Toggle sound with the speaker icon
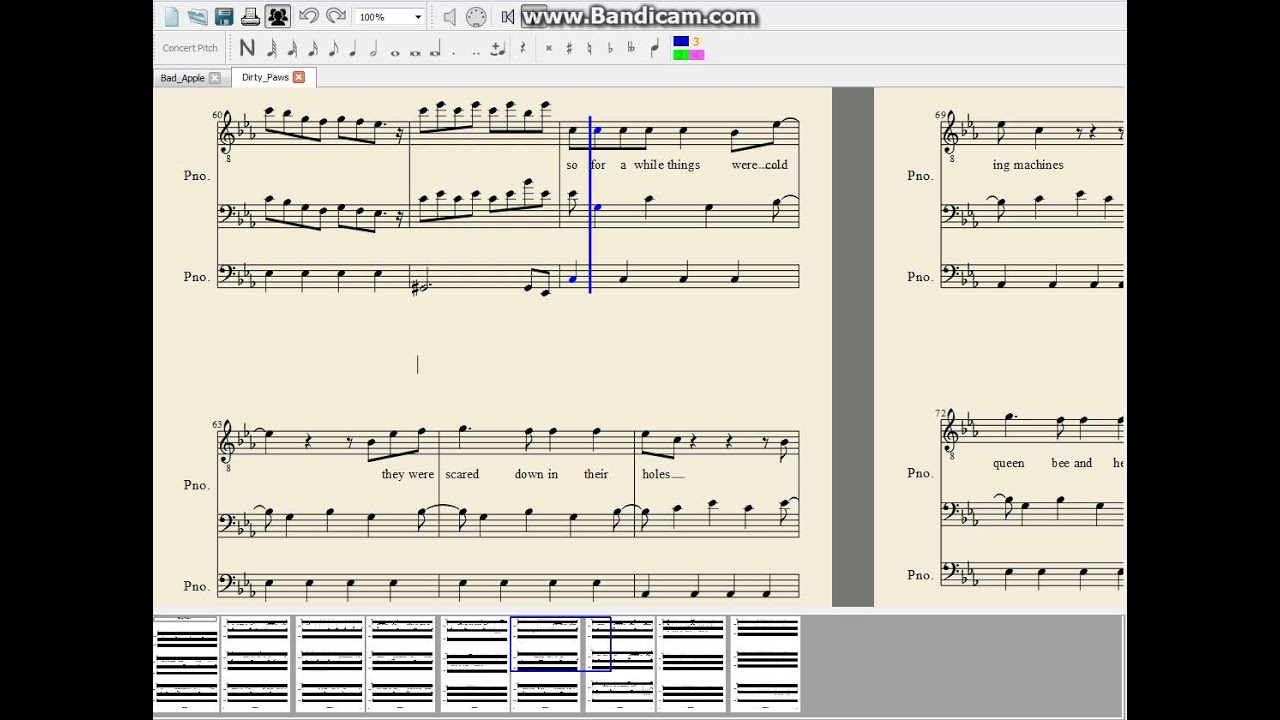Image resolution: width=1280 pixels, height=720 pixels. coord(450,17)
